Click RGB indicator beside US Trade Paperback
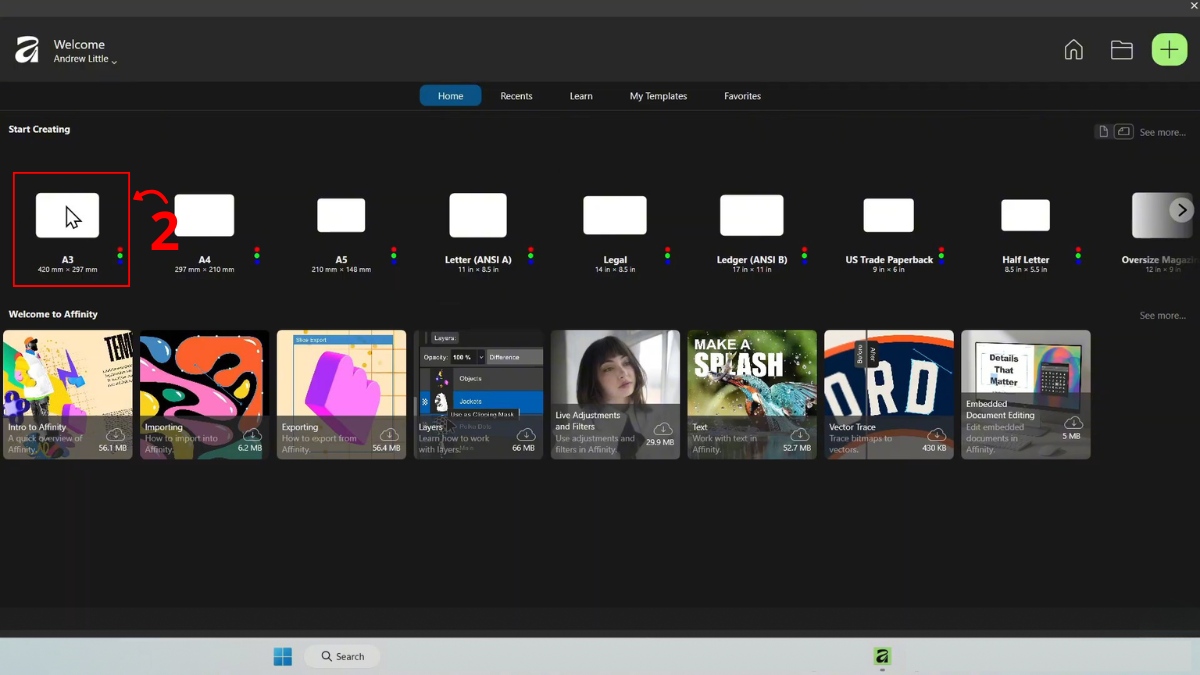 (x=941, y=255)
